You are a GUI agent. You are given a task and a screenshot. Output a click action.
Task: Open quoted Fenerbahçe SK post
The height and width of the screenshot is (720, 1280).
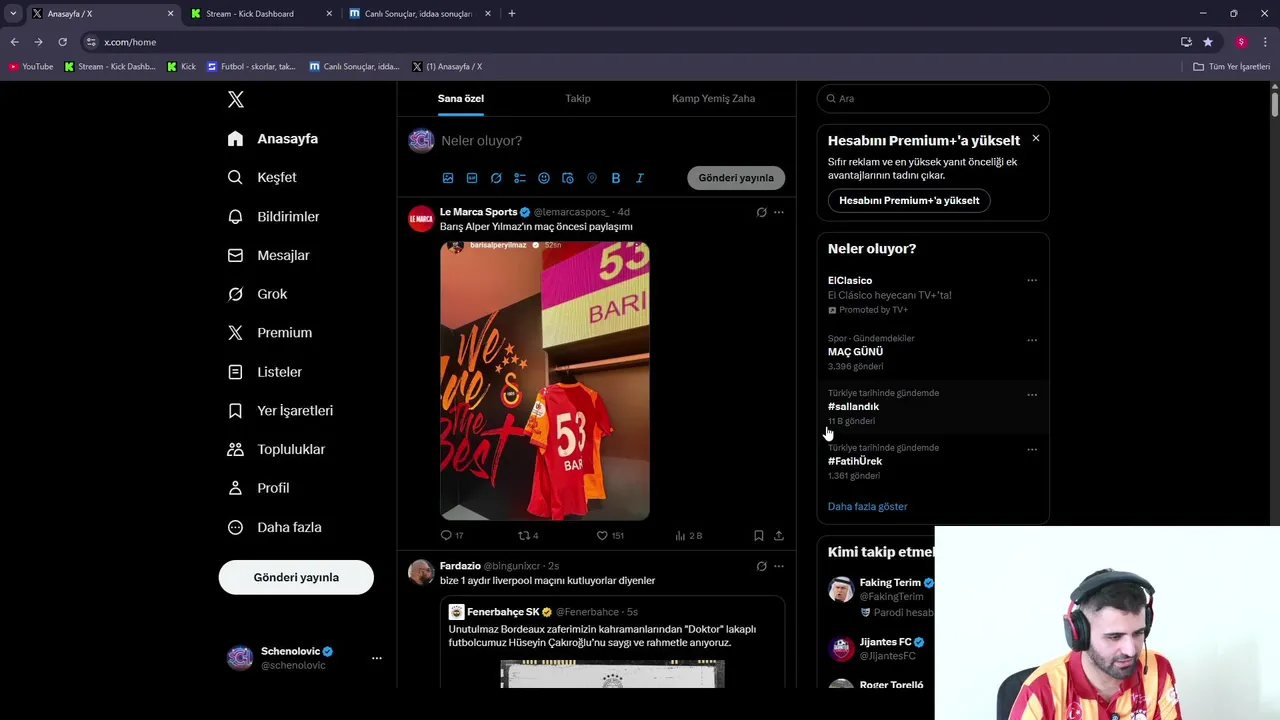click(x=612, y=641)
